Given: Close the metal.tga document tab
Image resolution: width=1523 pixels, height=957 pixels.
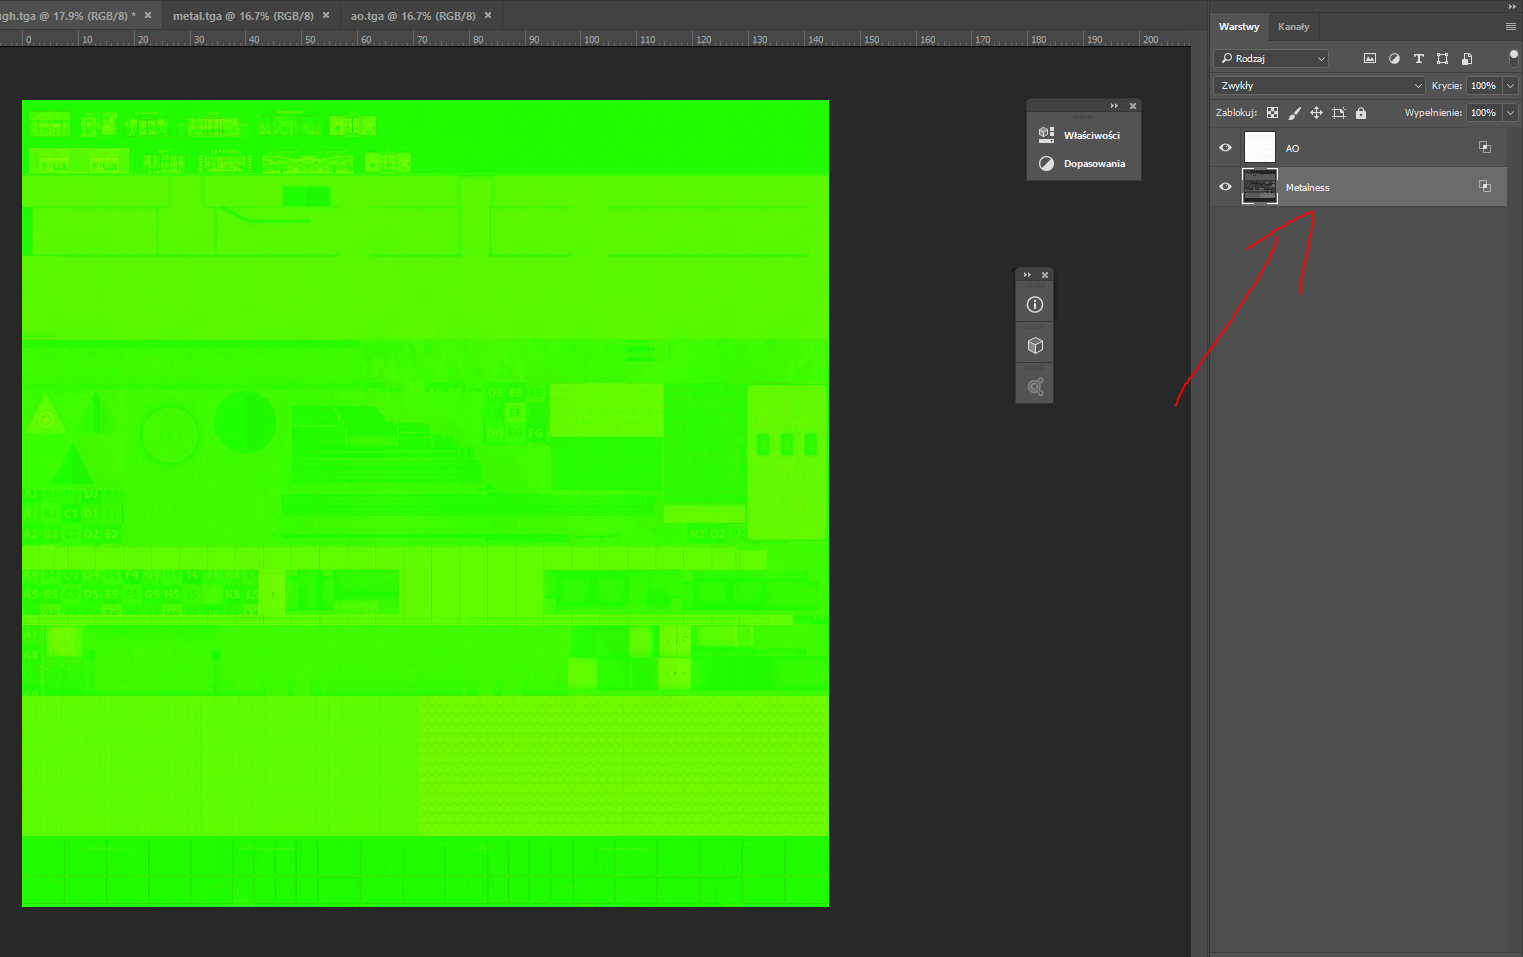Looking at the screenshot, I should pos(326,16).
